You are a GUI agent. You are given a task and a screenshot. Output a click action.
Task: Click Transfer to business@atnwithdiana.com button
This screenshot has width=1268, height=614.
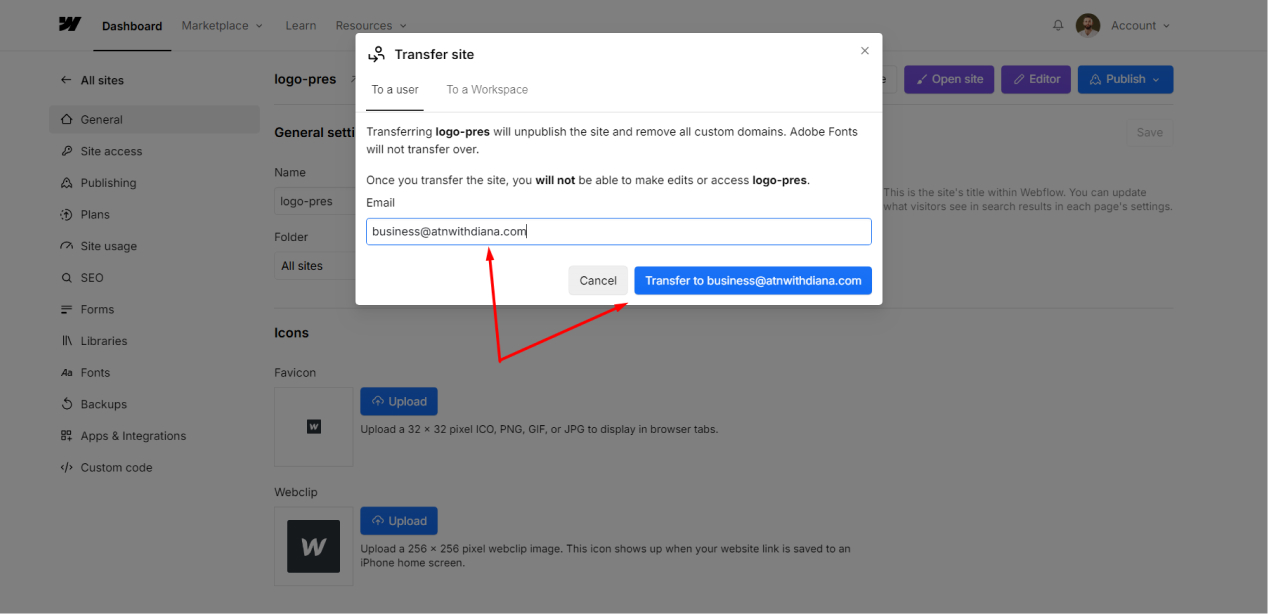[x=753, y=280]
